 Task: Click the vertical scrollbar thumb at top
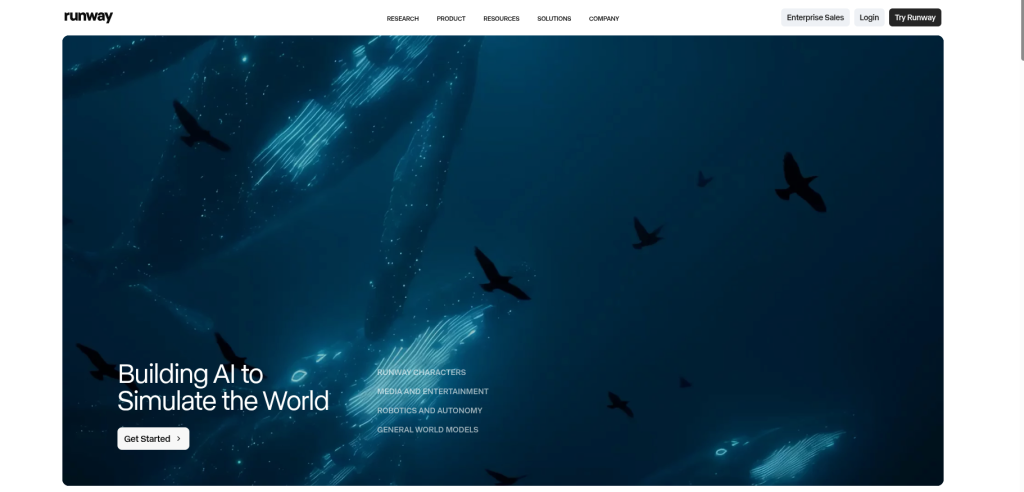[1021, 31]
